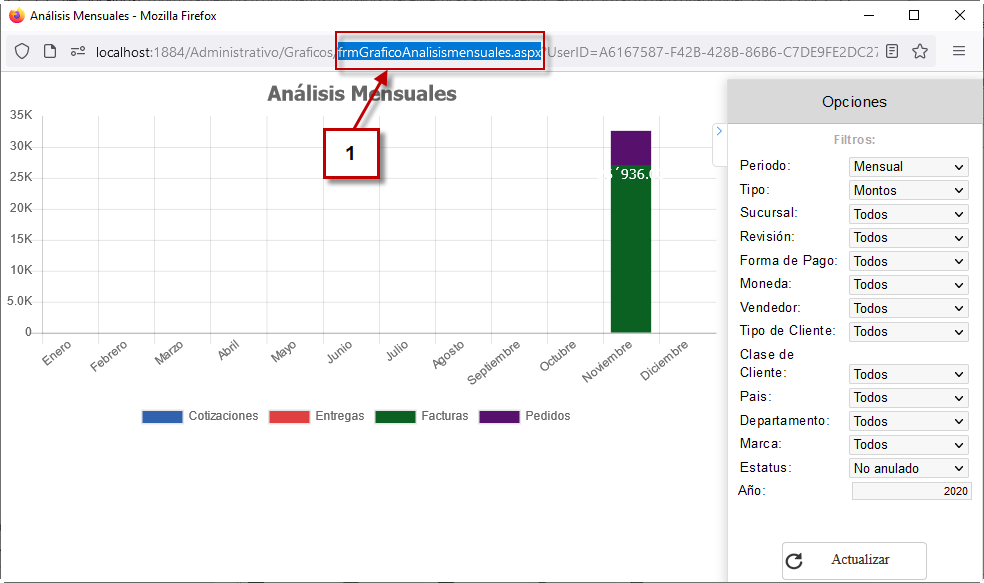Select the Vendedor dropdown

908,309
